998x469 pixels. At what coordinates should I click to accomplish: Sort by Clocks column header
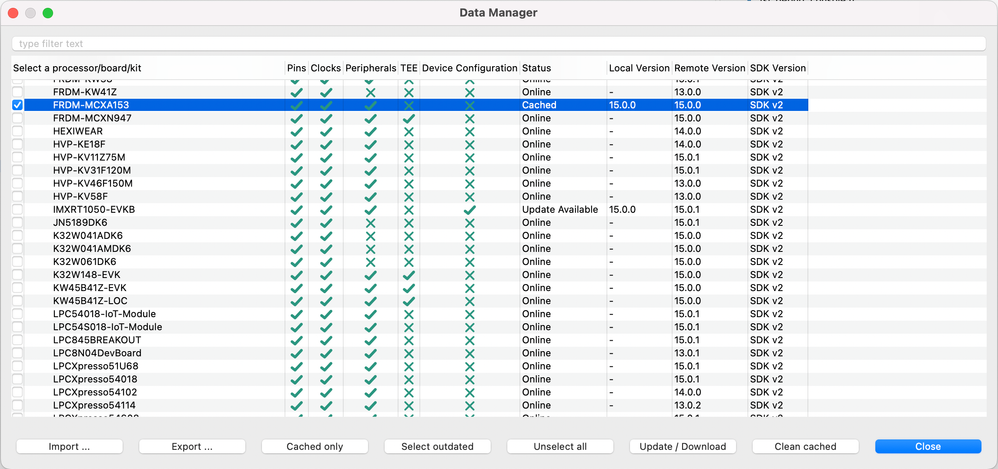[x=325, y=68]
